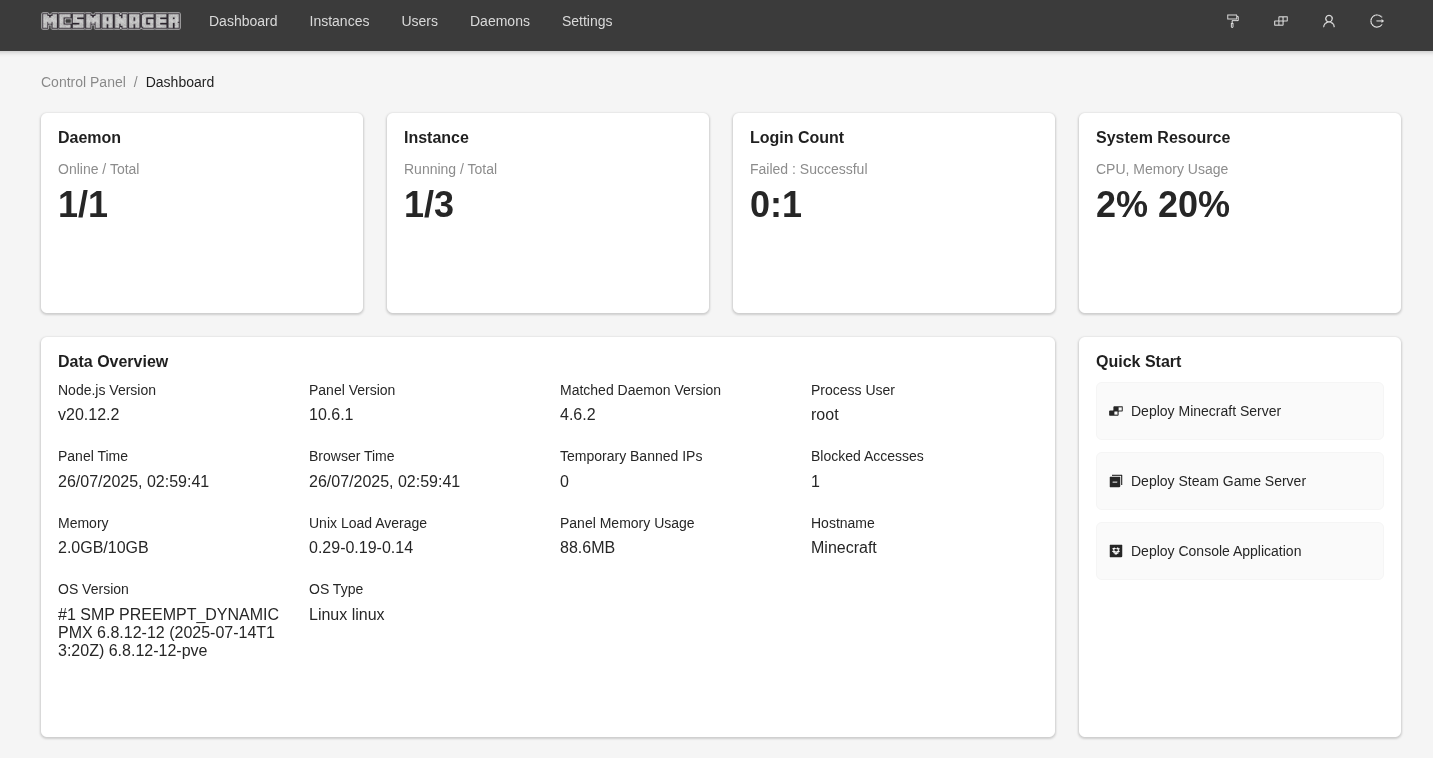Open the Users menu
This screenshot has height=758, width=1433.
click(x=419, y=21)
